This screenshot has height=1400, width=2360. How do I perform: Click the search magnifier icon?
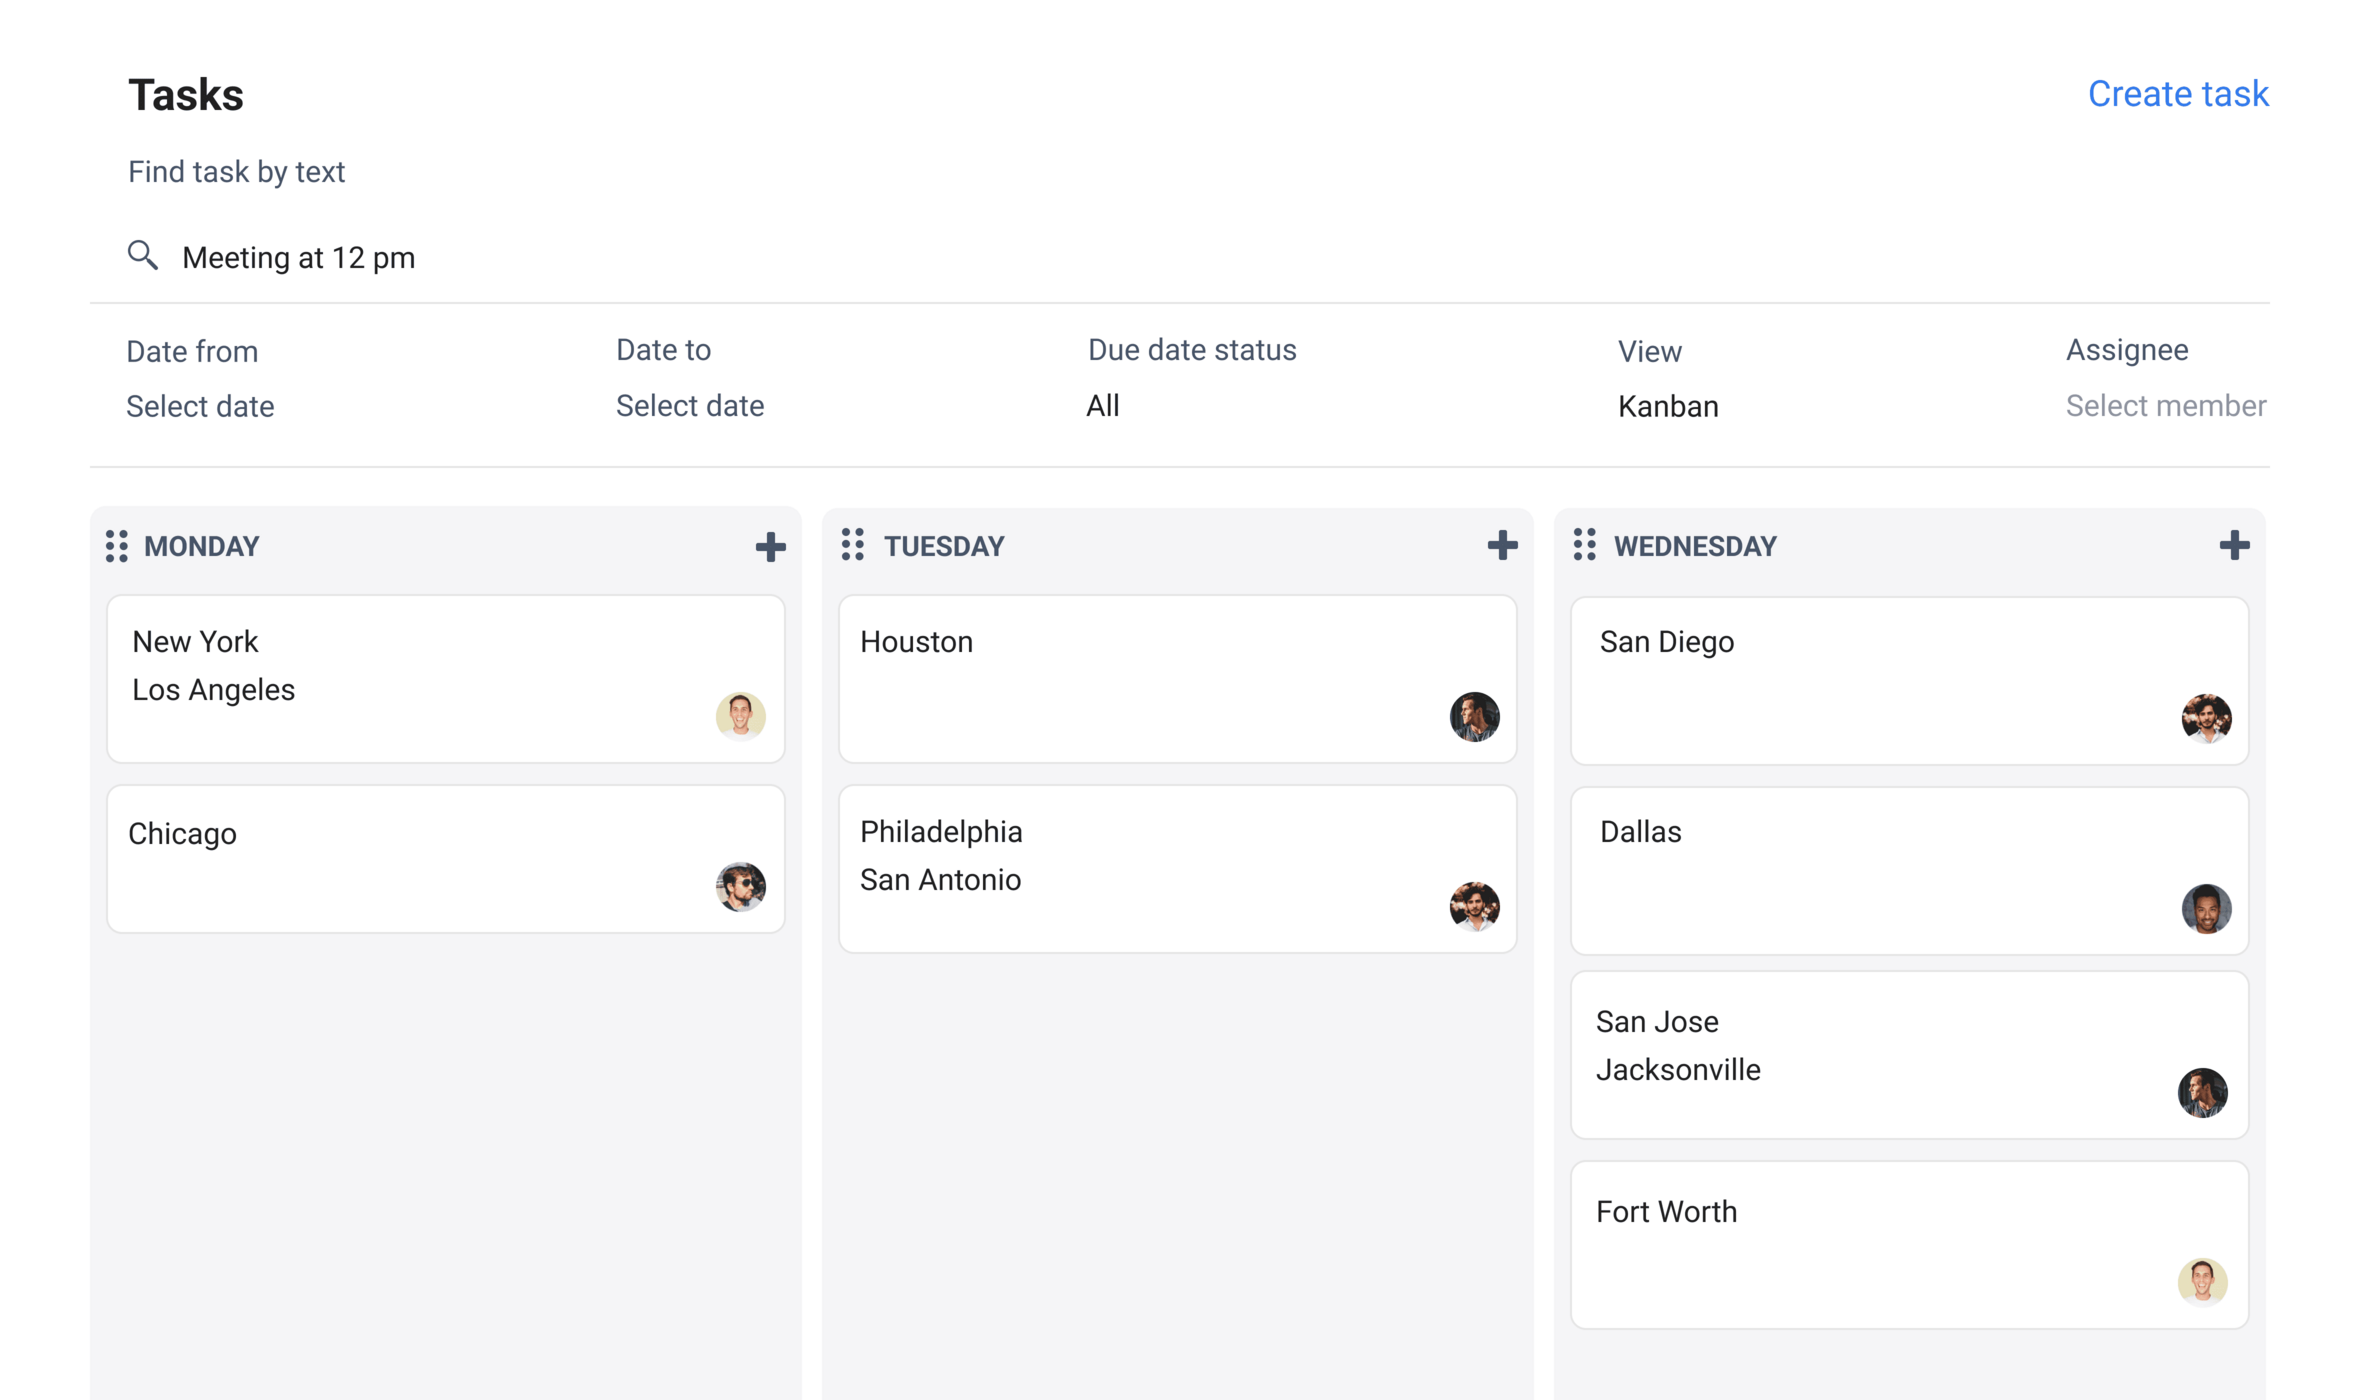pos(143,256)
